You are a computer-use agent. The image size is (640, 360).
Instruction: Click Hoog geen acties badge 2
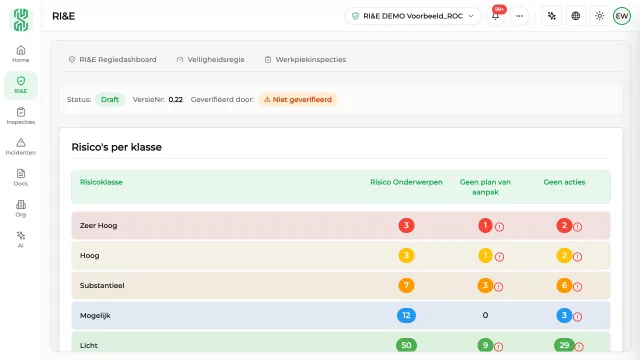coord(564,256)
